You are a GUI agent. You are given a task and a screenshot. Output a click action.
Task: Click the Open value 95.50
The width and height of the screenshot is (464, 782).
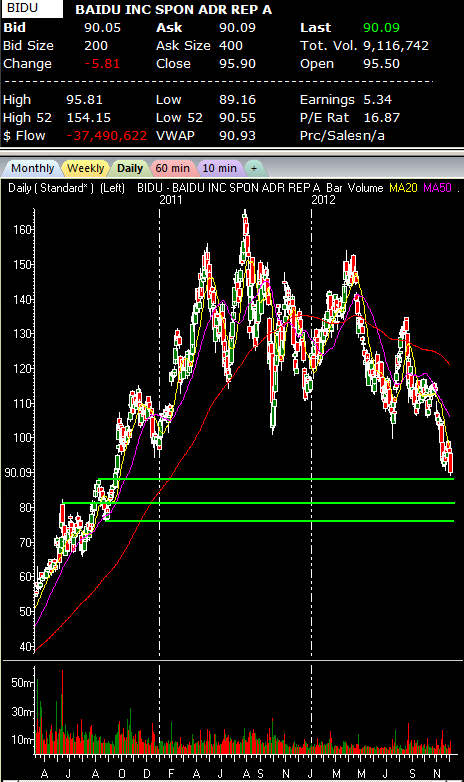[381, 64]
